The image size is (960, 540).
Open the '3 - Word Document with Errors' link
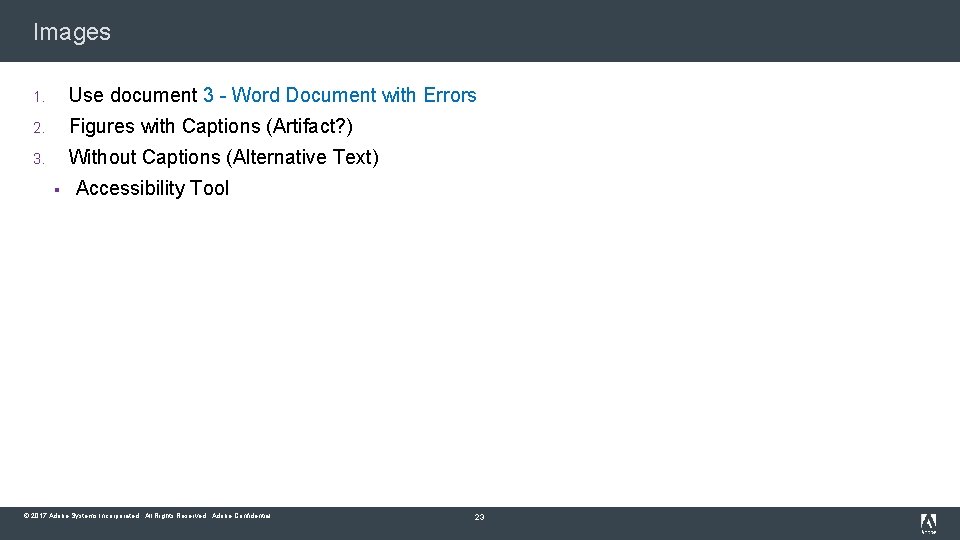pyautogui.click(x=340, y=96)
